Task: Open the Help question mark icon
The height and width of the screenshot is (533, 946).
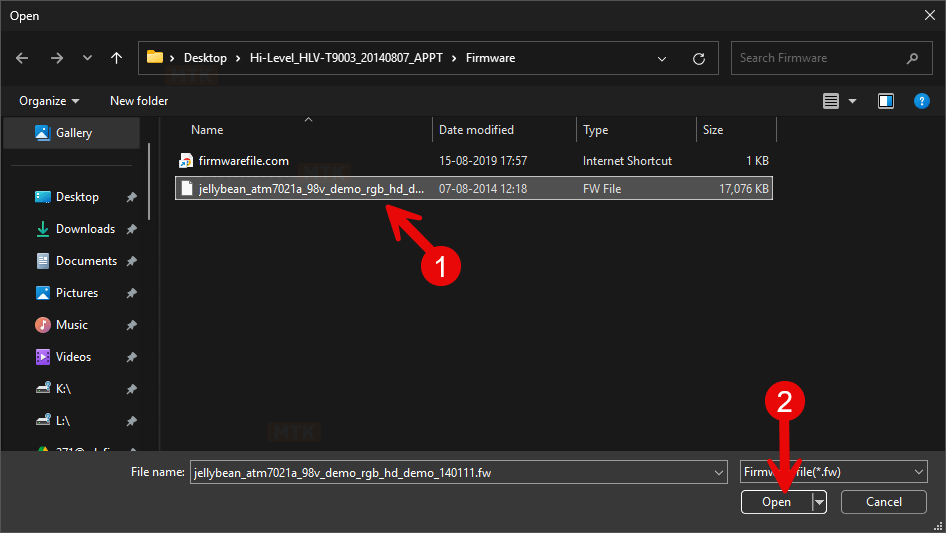Action: tap(922, 101)
